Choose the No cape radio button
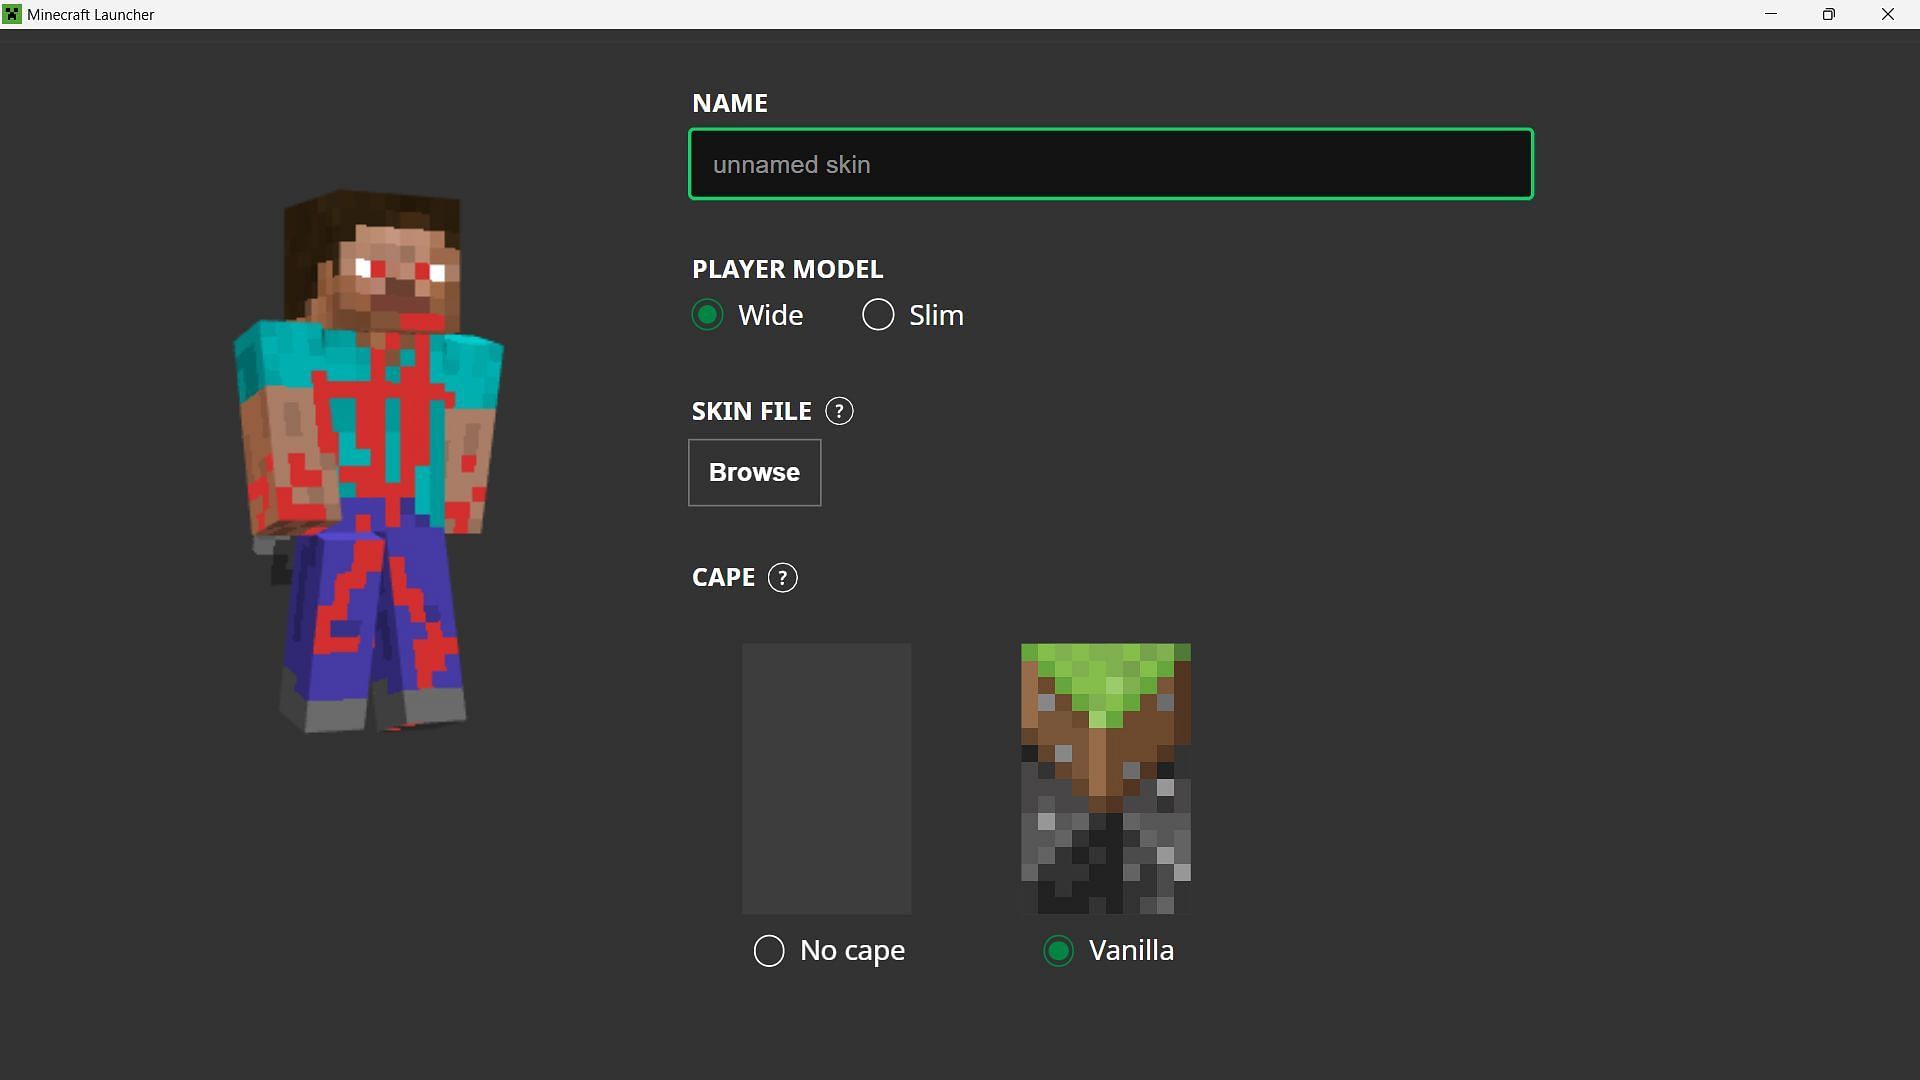 click(x=769, y=950)
